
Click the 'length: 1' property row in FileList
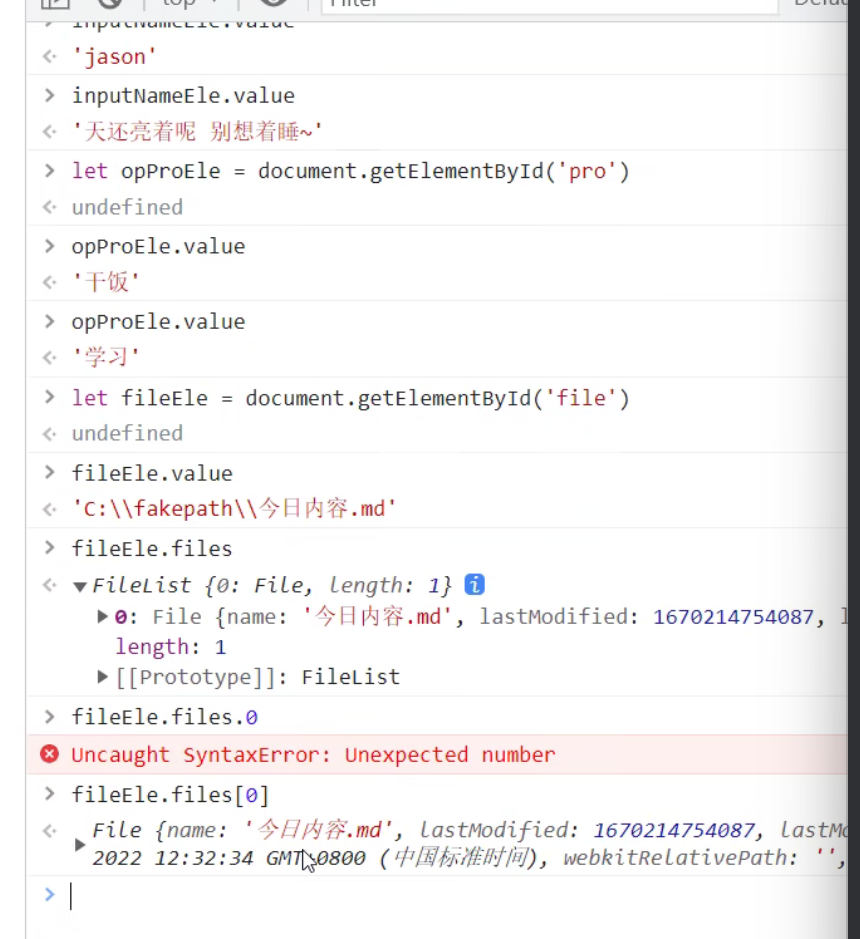coord(171,647)
